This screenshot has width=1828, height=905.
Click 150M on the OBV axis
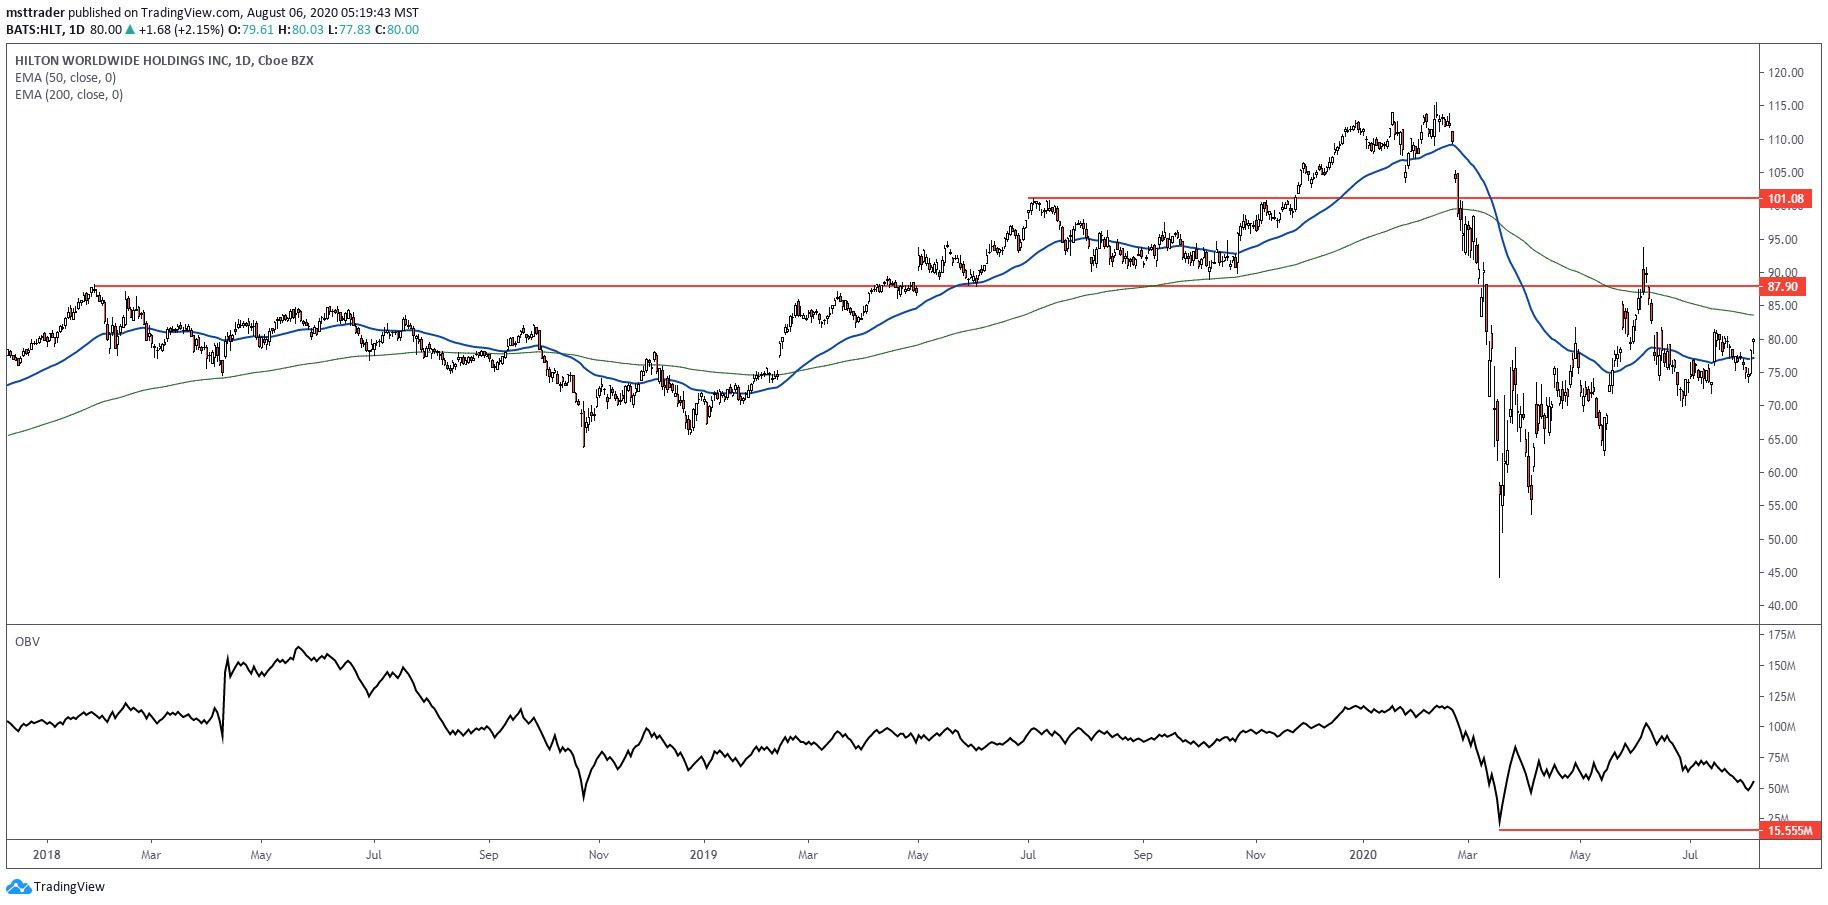click(x=1782, y=666)
